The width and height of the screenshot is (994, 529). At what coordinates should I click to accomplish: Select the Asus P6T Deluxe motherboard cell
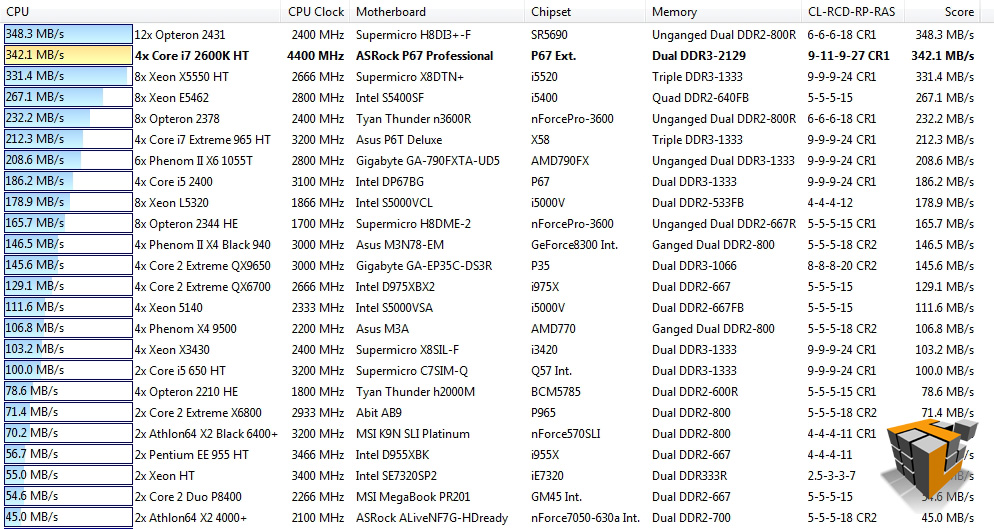[399, 140]
